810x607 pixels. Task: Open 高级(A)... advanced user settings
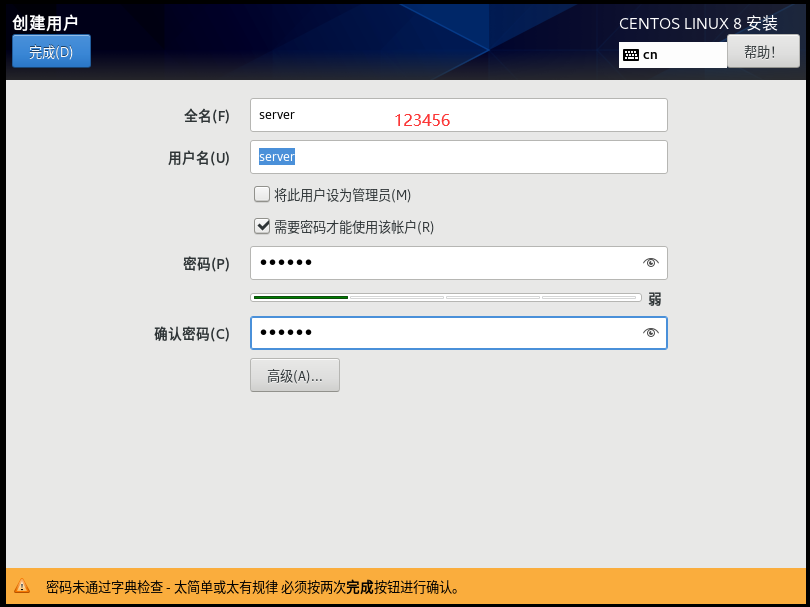(294, 376)
